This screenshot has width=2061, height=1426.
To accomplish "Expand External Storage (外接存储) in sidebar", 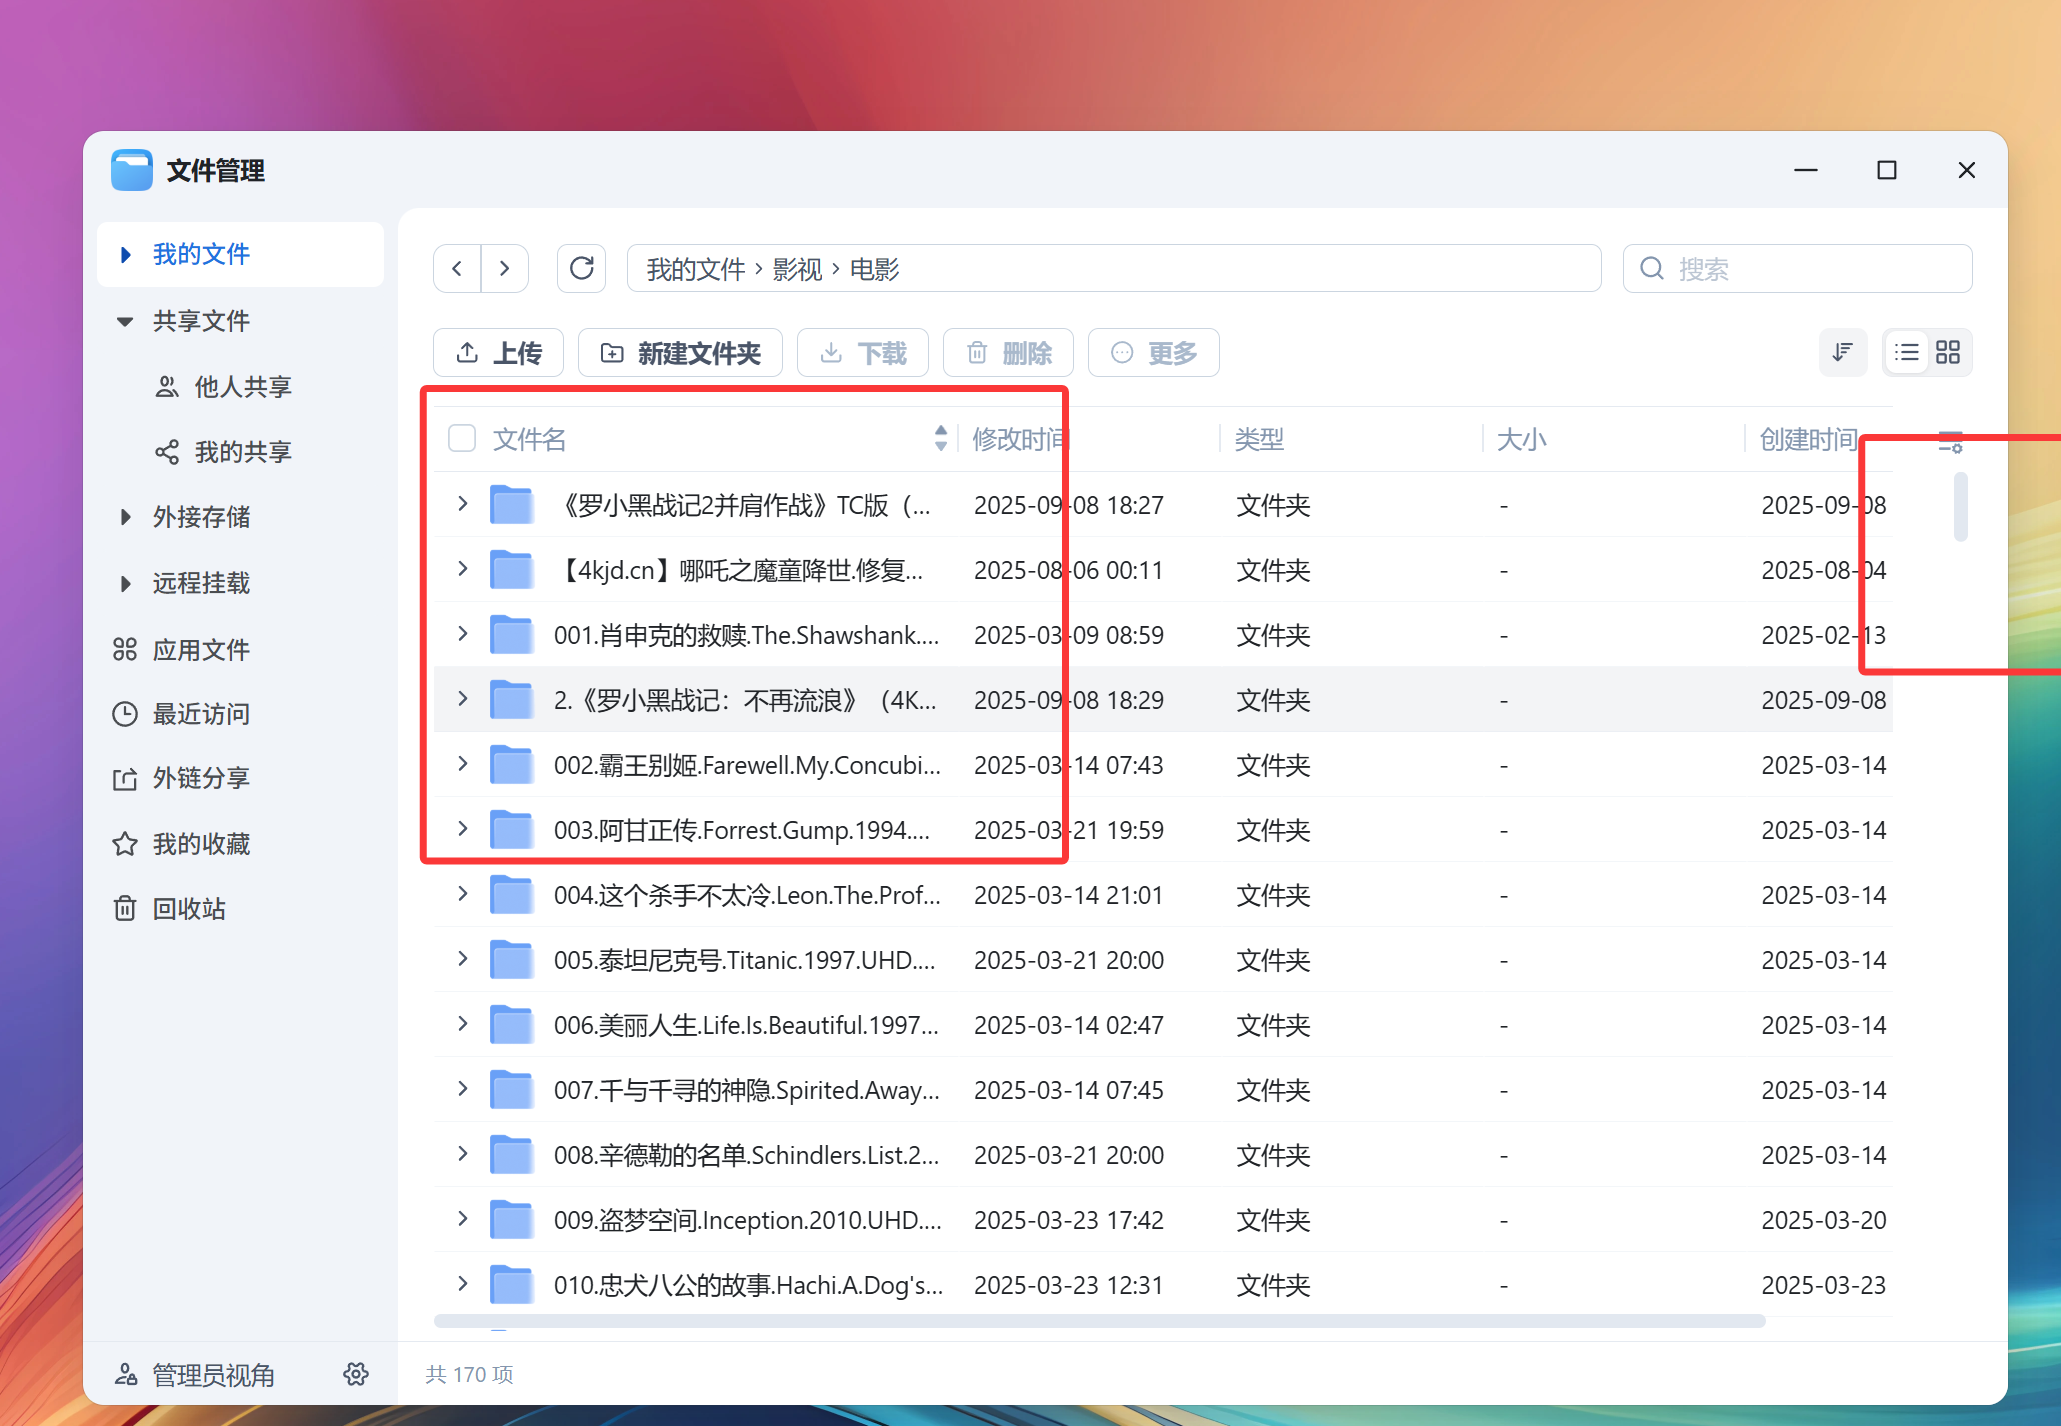I will (125, 517).
